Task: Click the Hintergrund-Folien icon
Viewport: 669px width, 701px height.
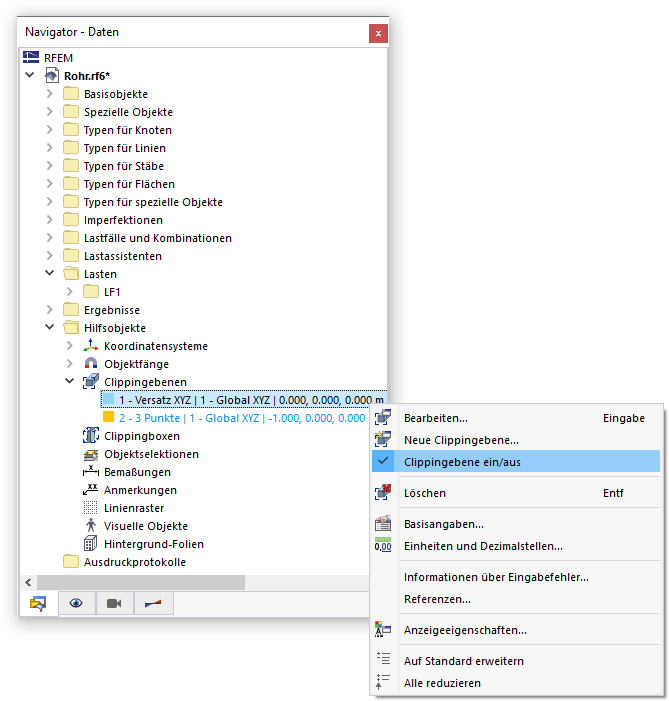Action: [90, 543]
